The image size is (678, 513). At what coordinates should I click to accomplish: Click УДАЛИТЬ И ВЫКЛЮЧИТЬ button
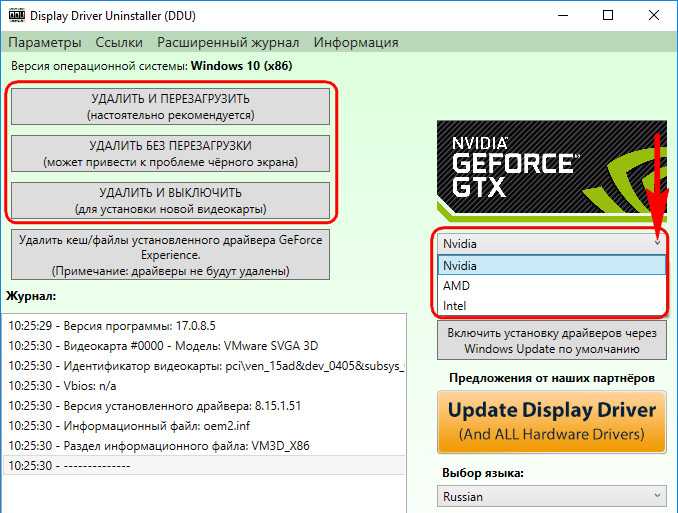coord(170,201)
